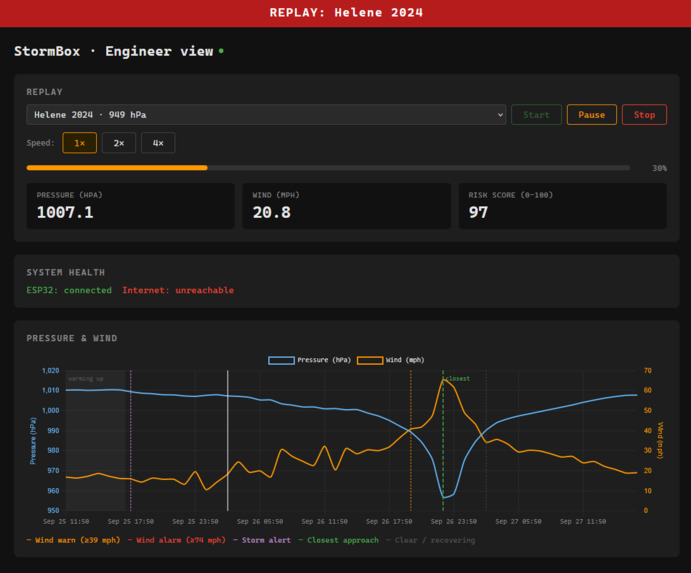Click the Sep 27 11:50 axis label
The height and width of the screenshot is (573, 691).
(x=583, y=521)
